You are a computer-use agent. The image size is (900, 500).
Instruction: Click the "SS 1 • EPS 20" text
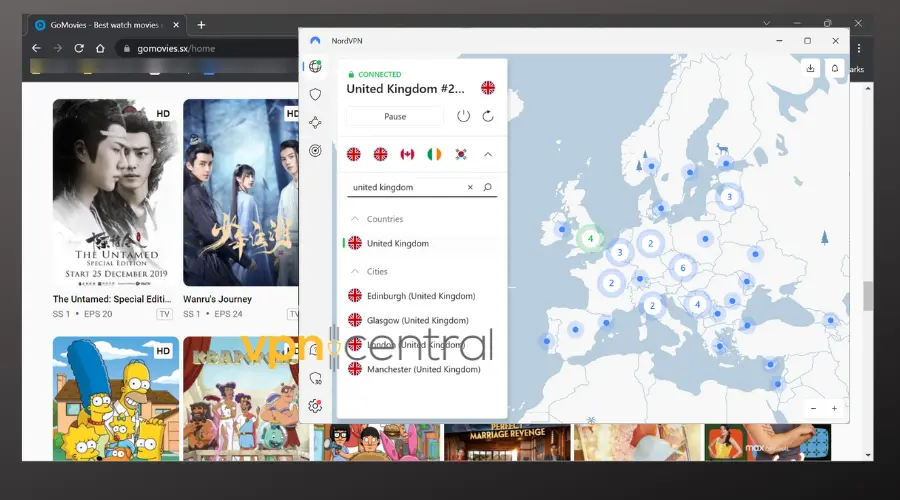coord(83,314)
